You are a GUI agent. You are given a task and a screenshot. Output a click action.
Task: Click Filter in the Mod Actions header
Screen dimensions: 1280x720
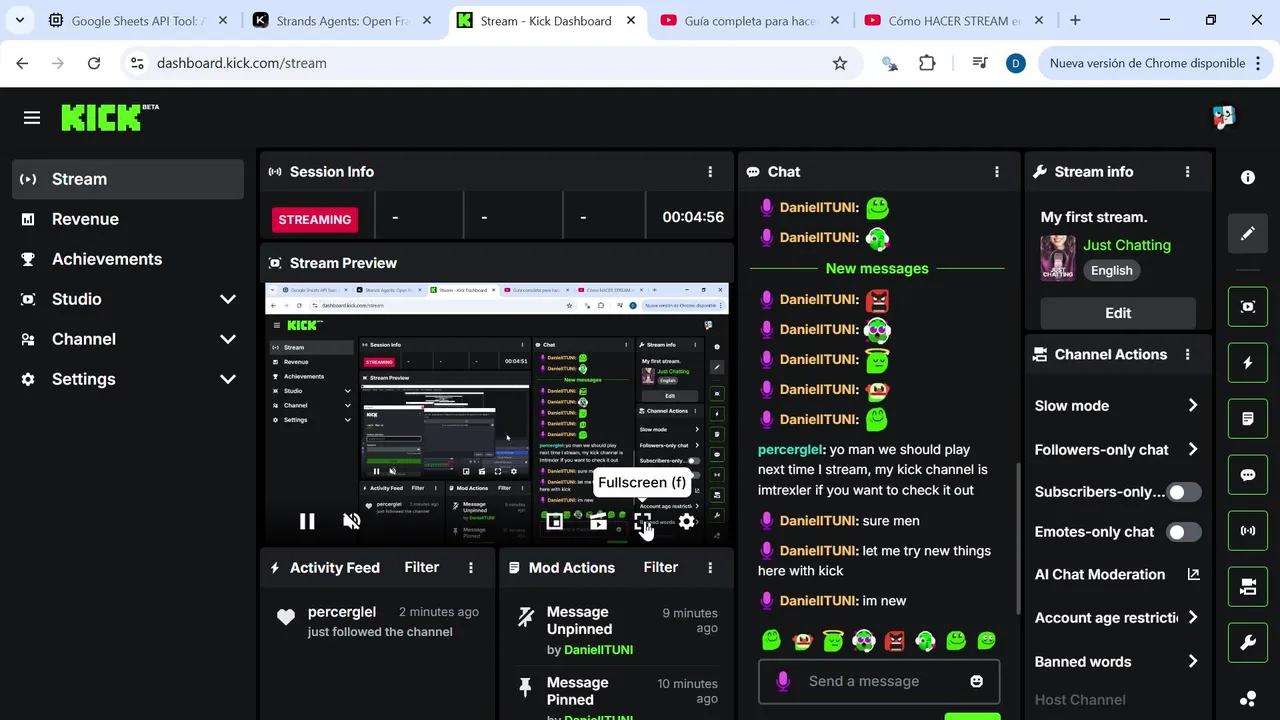(x=660, y=567)
